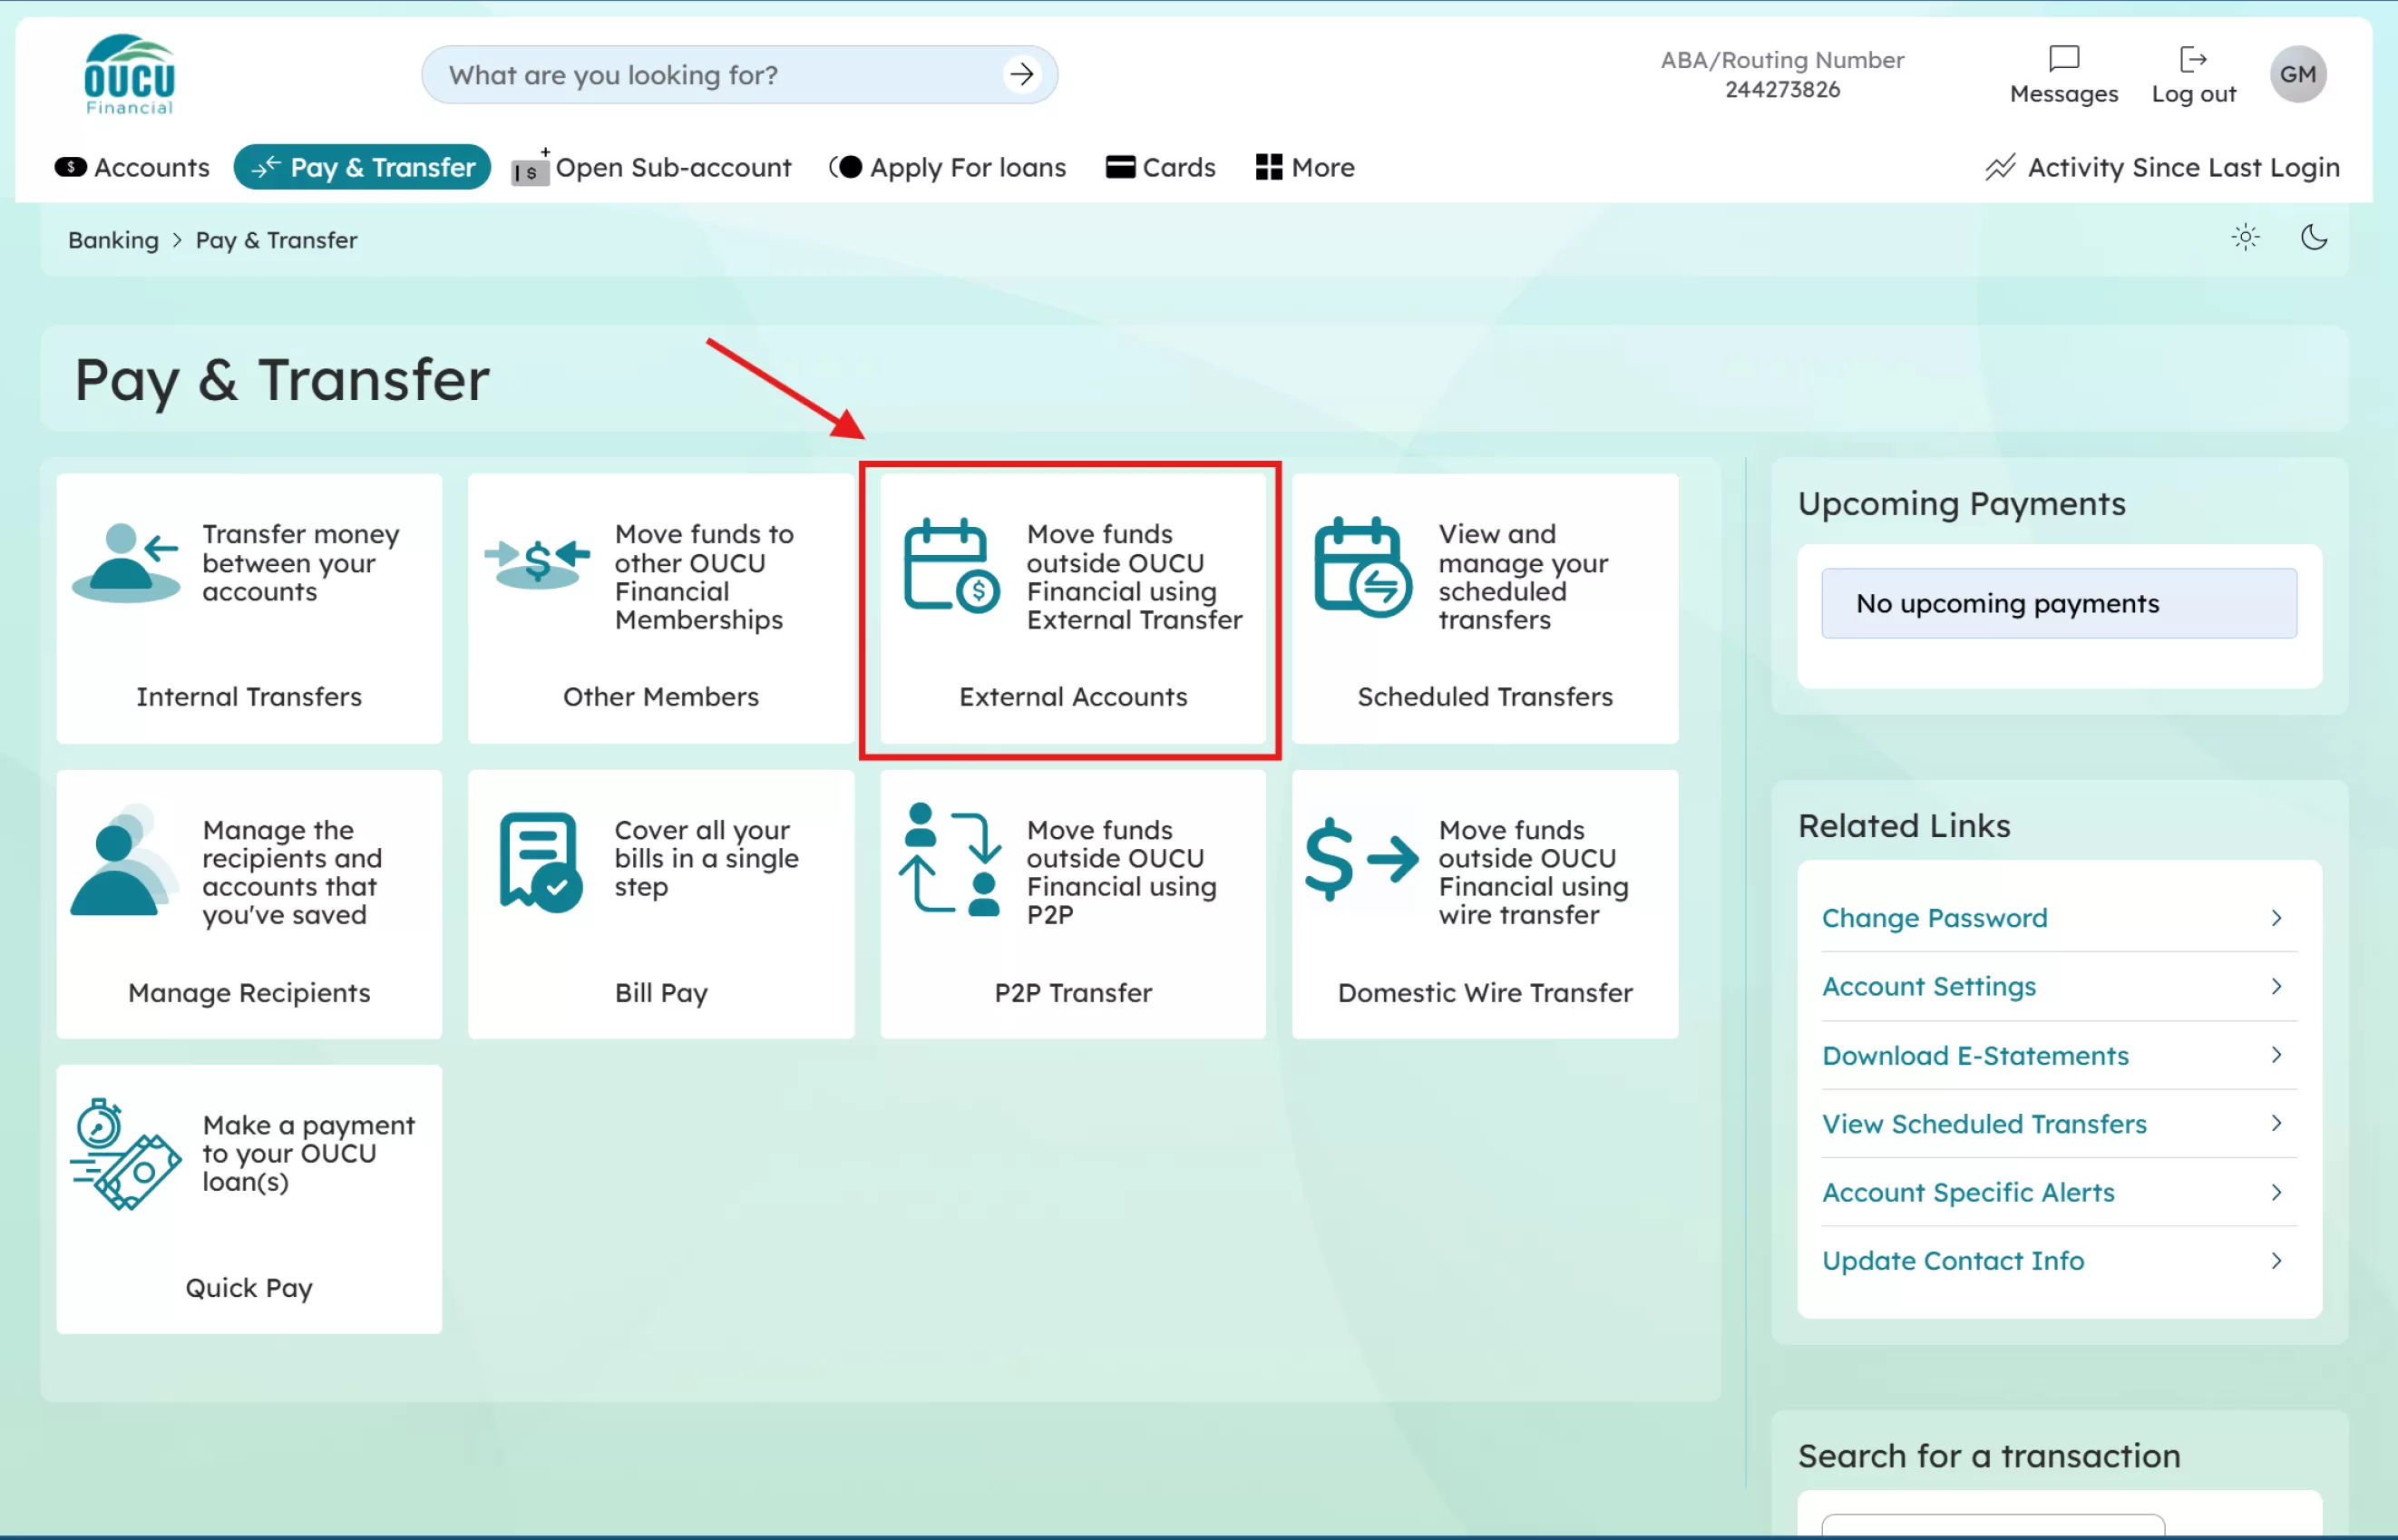Open Activity Since Last Login

pyautogui.click(x=2162, y=167)
